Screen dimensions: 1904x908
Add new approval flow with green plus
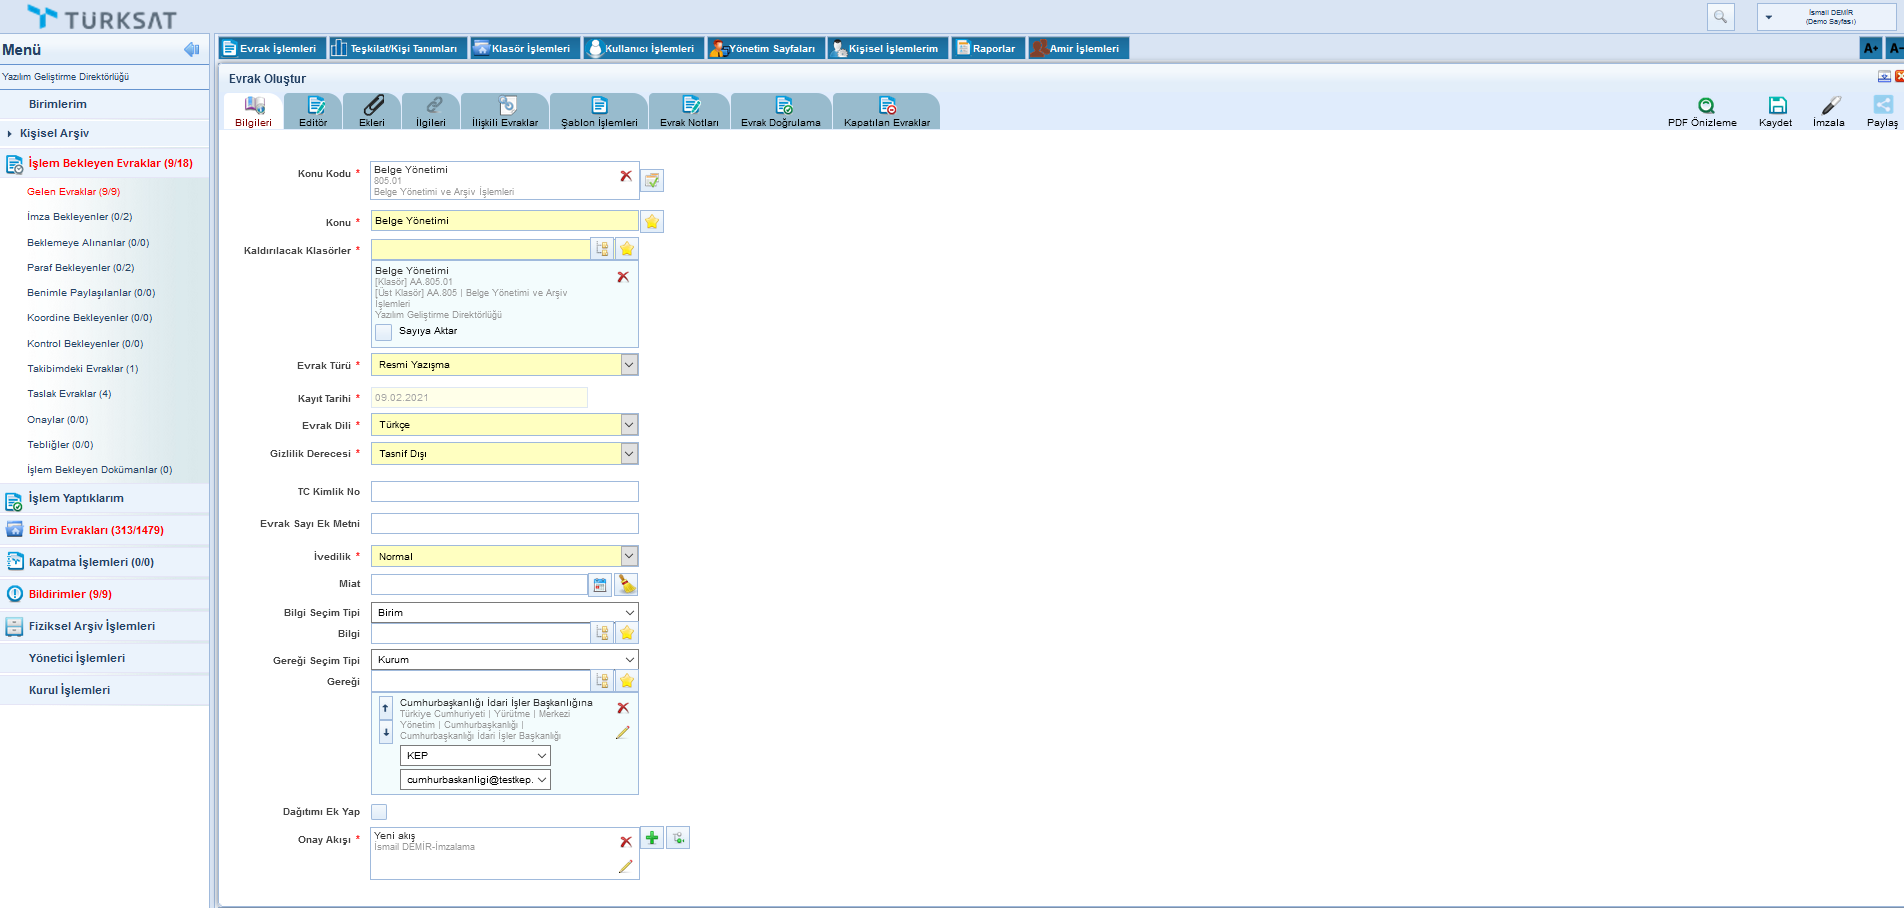click(652, 838)
